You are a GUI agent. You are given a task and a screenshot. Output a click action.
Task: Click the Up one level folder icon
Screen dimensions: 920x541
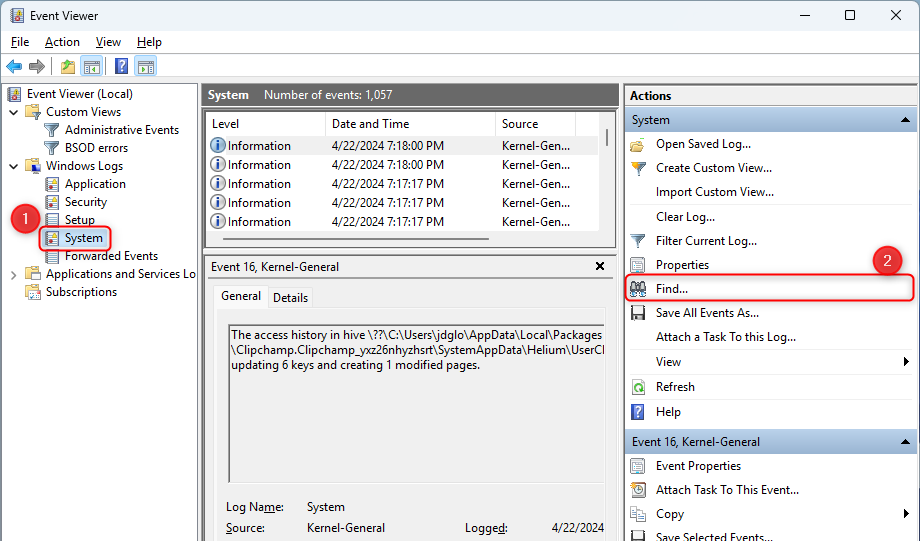click(68, 66)
